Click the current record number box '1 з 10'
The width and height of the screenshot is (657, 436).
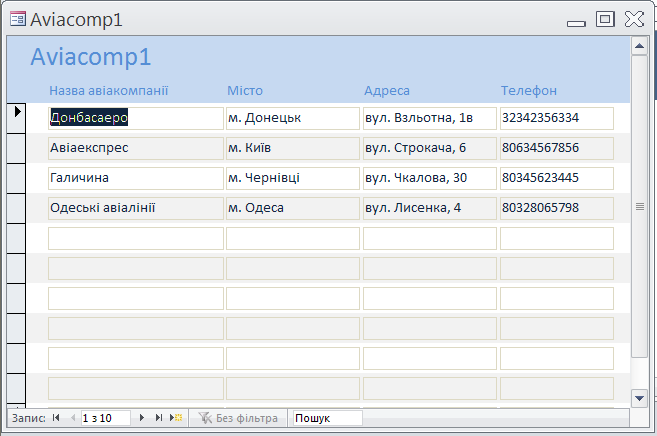point(105,418)
